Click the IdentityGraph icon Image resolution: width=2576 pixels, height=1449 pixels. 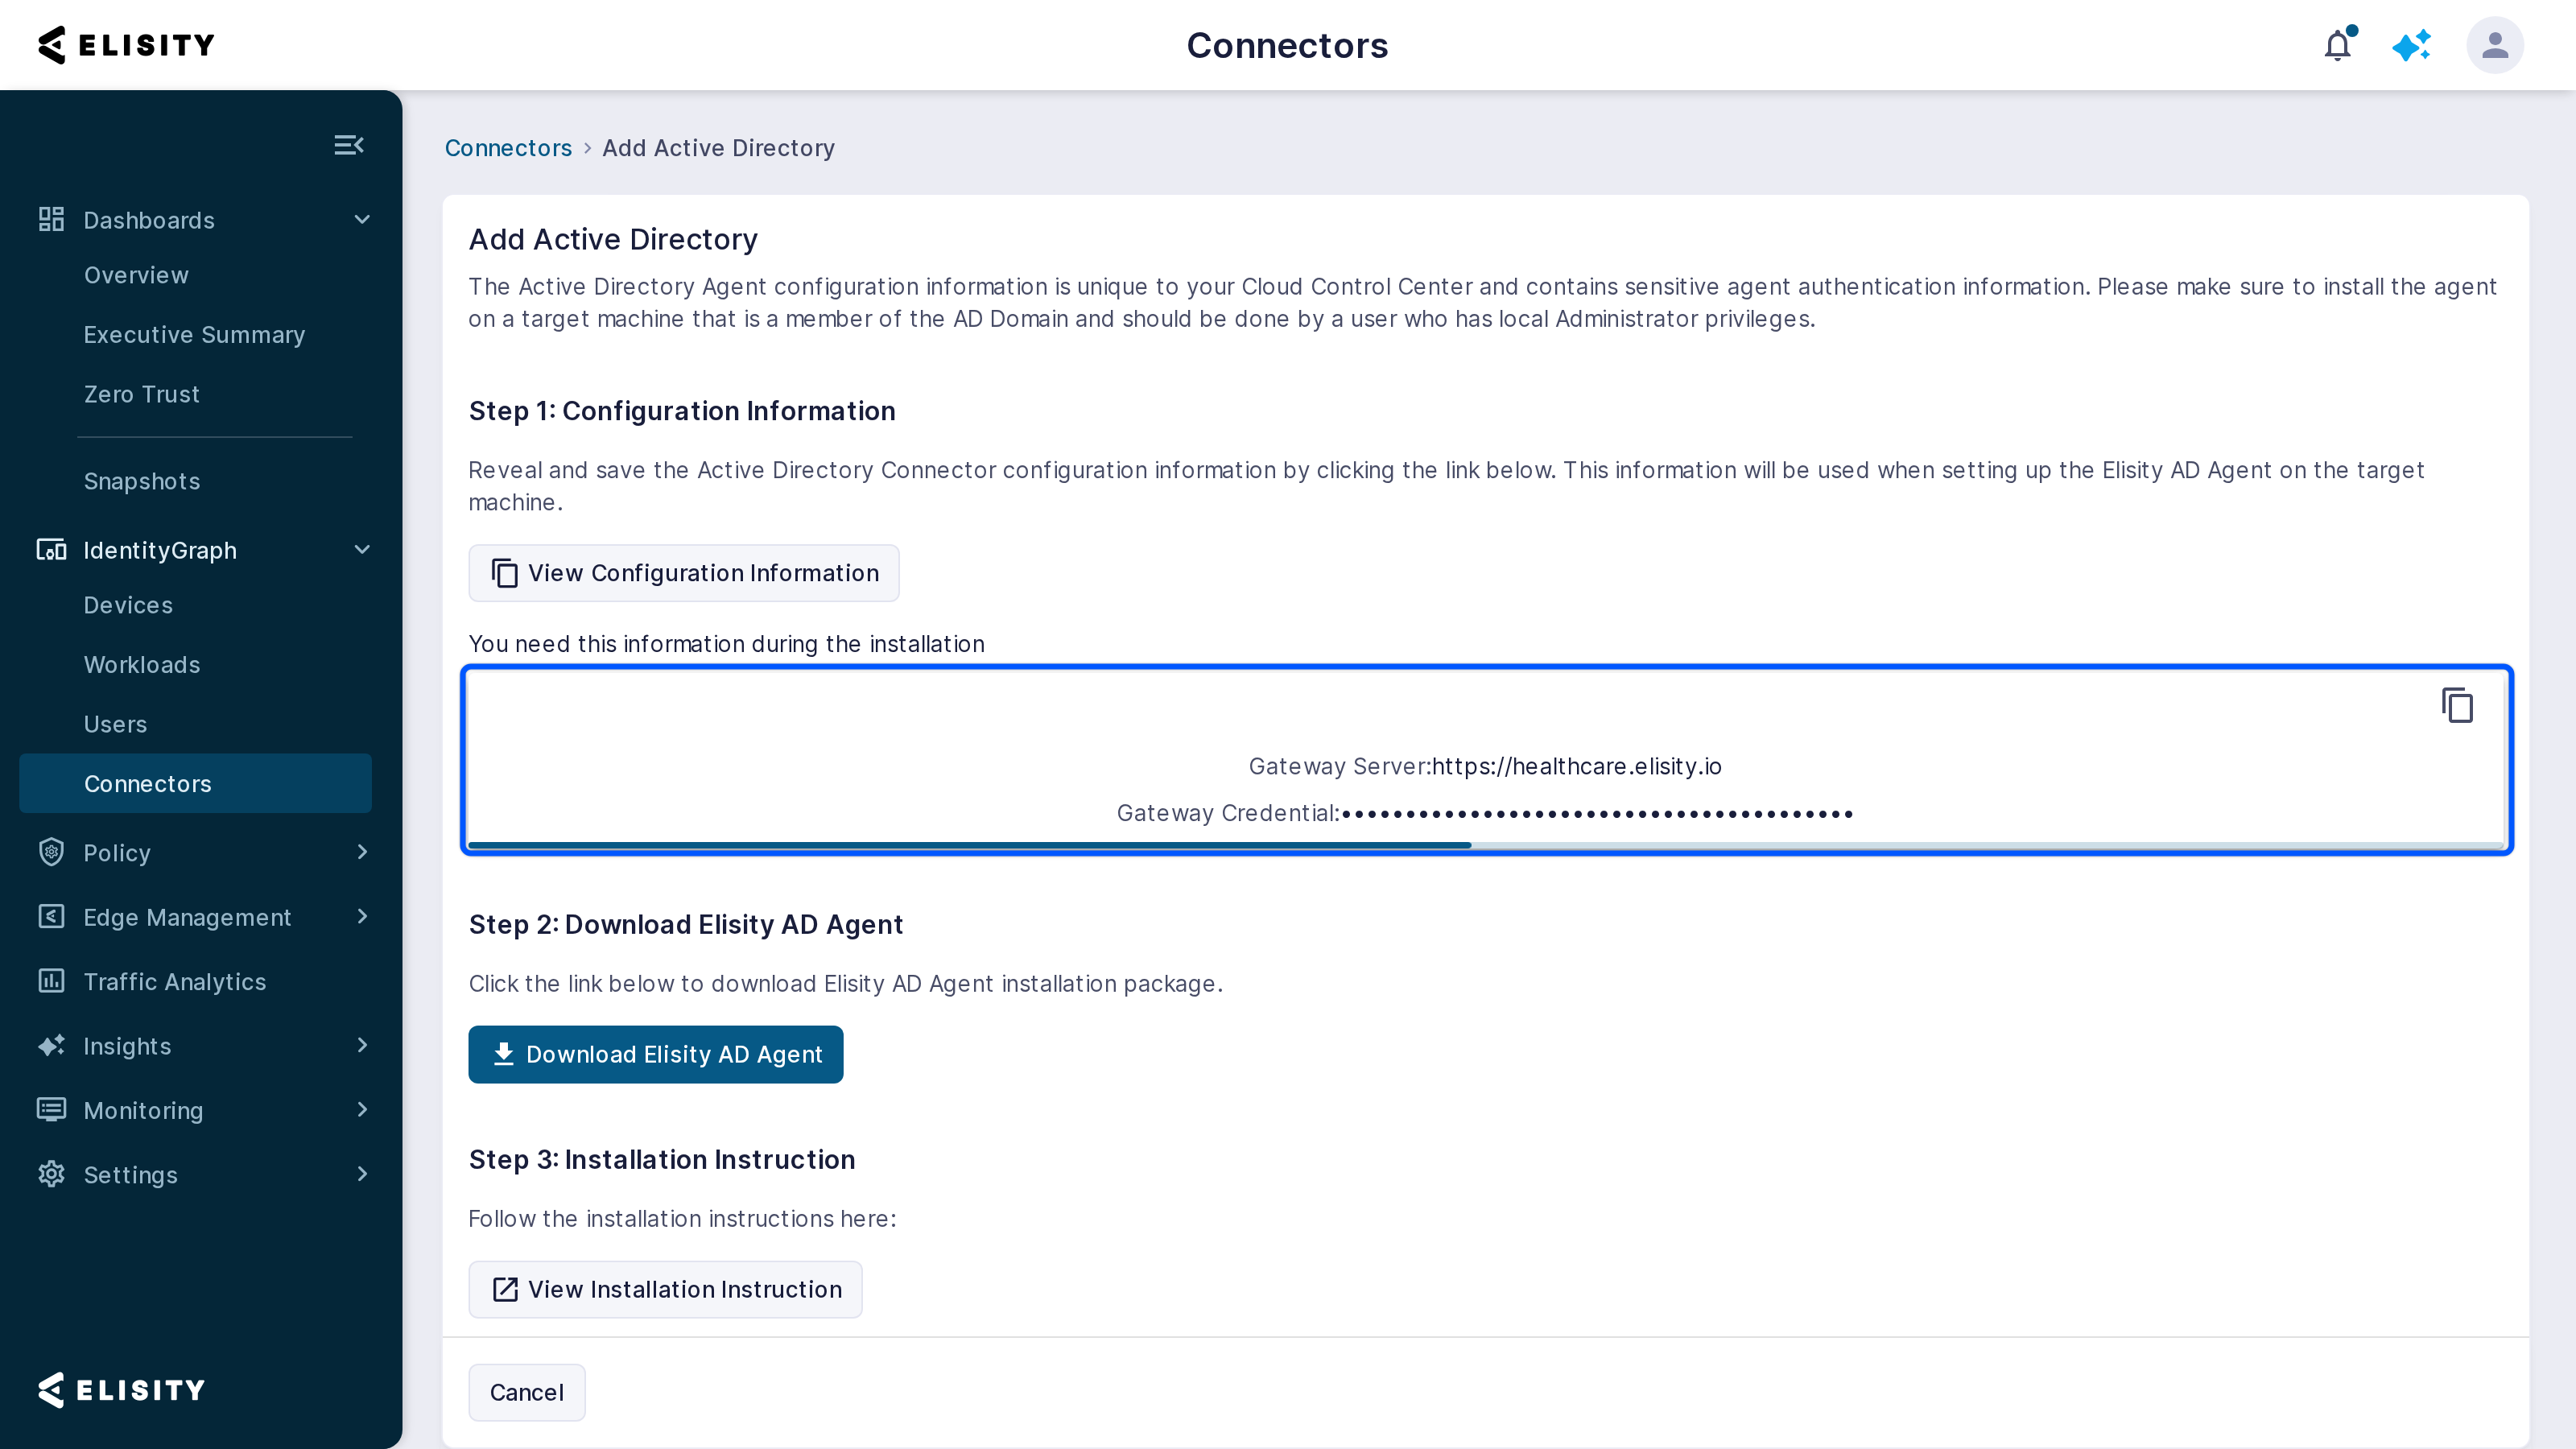(51, 549)
